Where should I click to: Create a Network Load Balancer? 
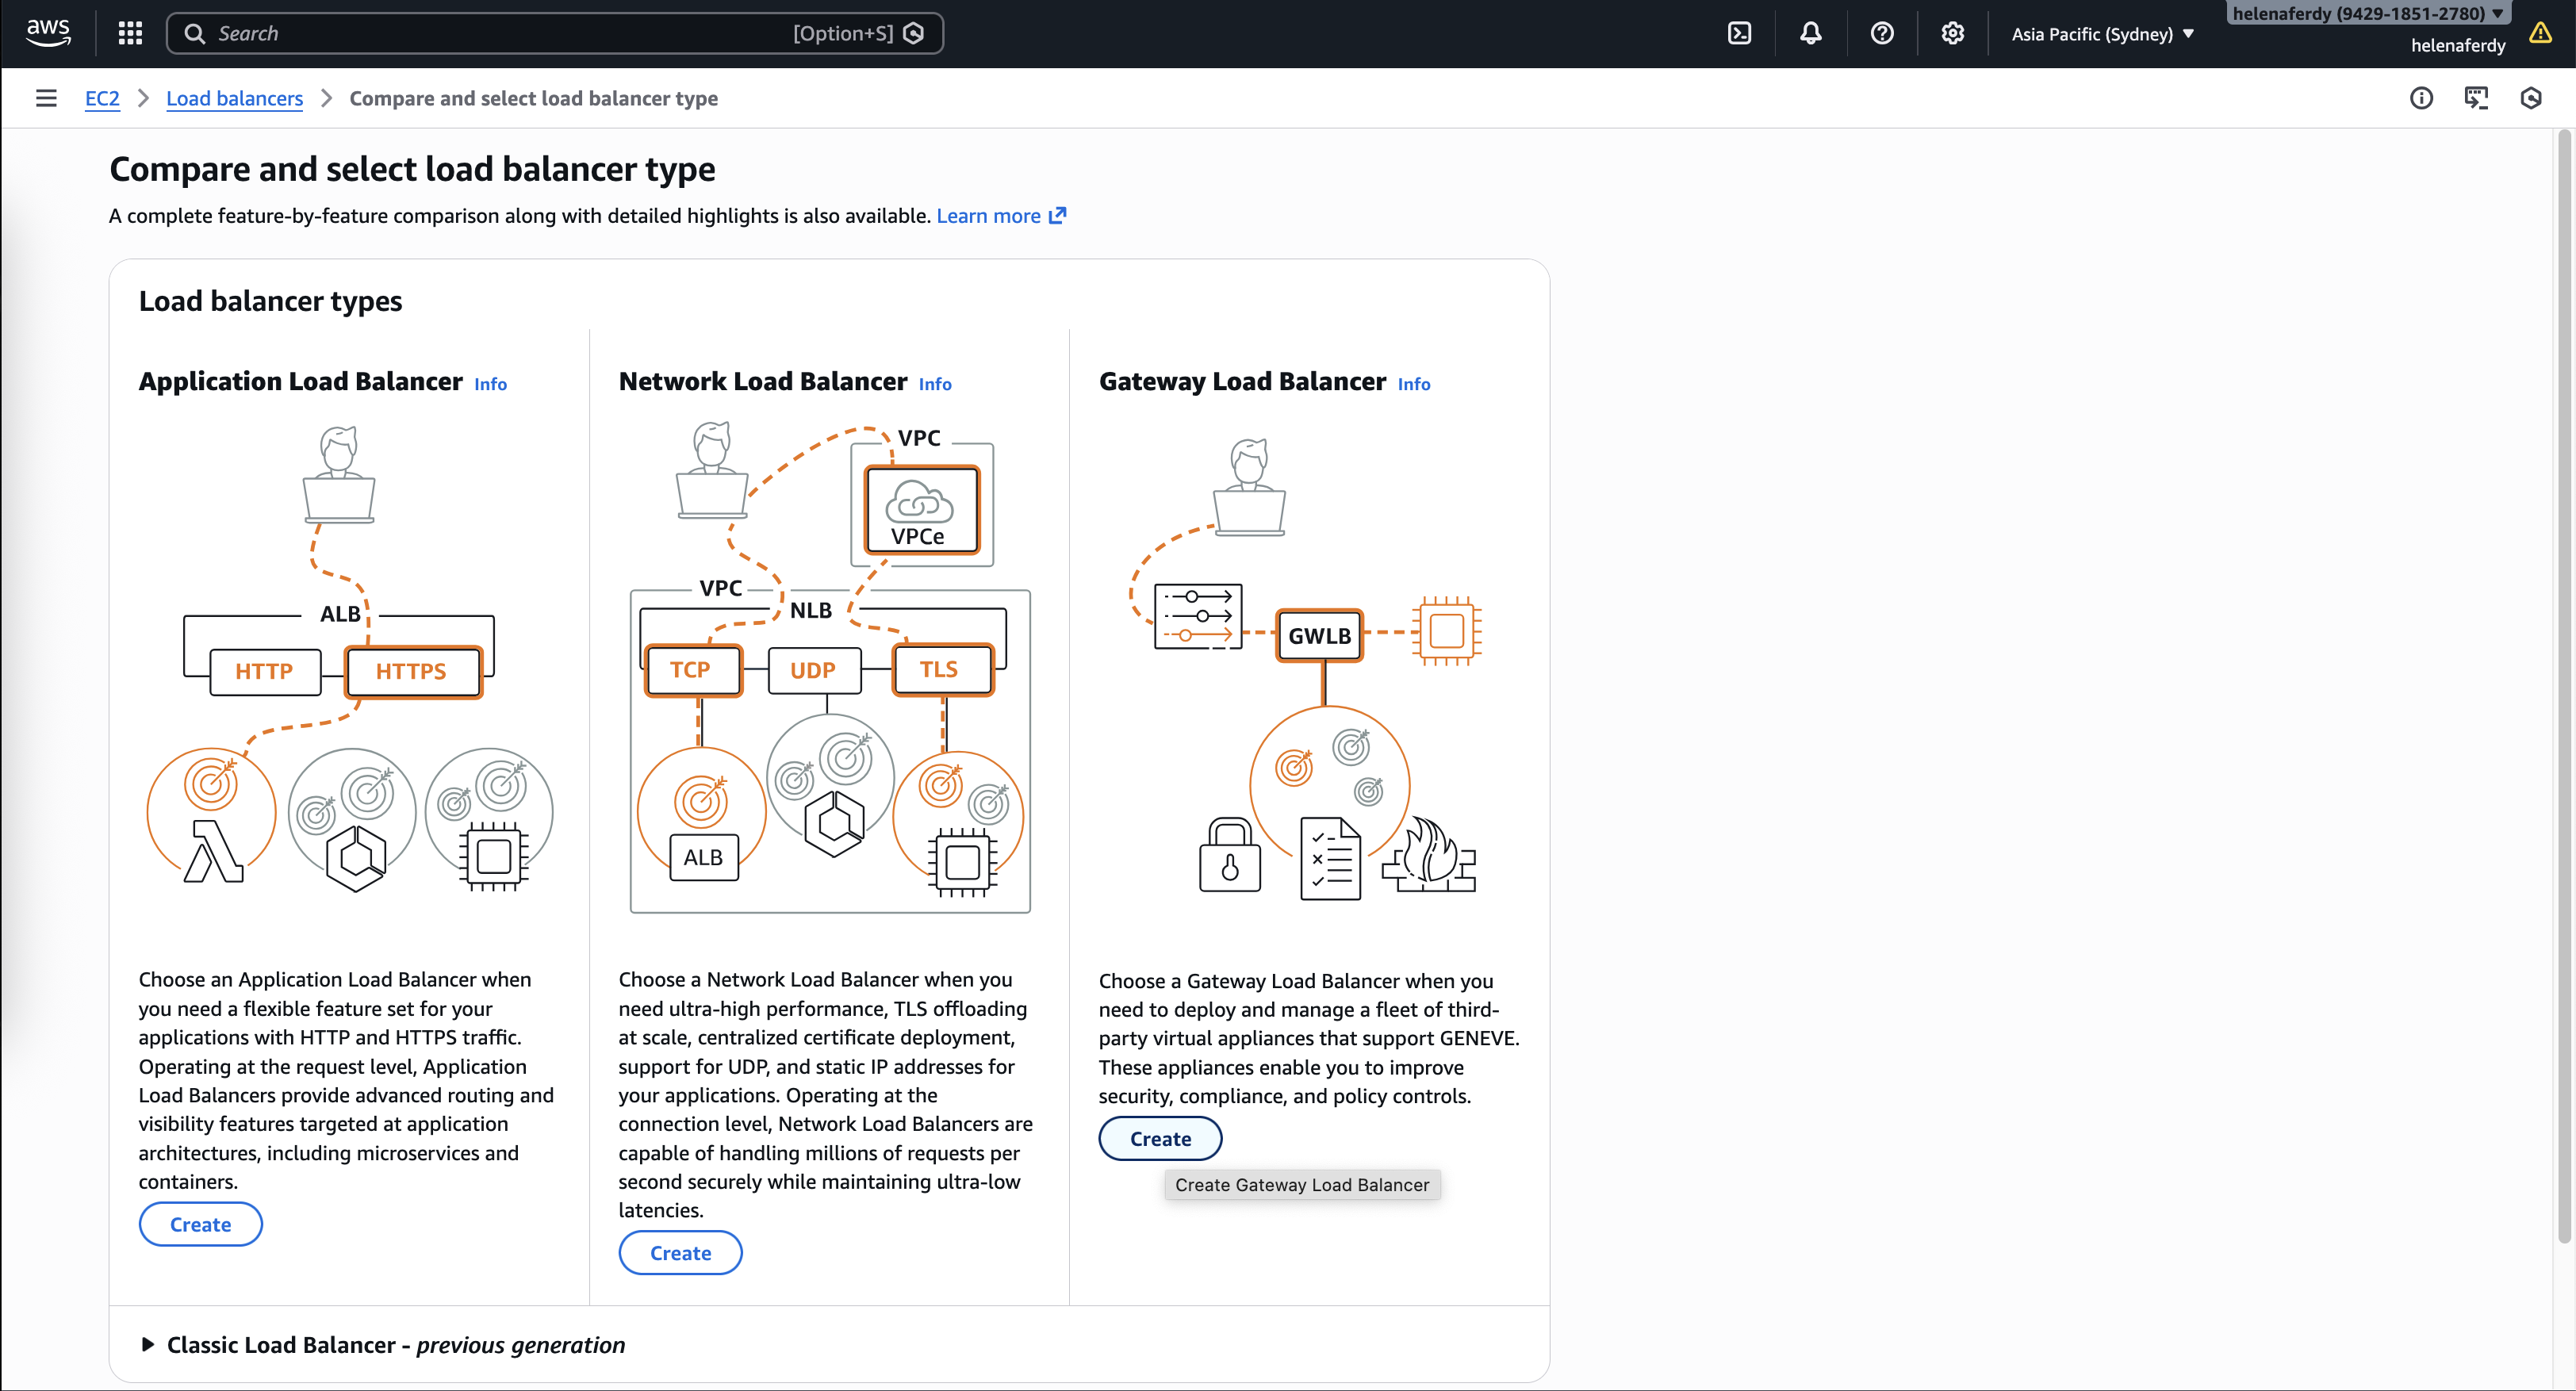click(680, 1252)
